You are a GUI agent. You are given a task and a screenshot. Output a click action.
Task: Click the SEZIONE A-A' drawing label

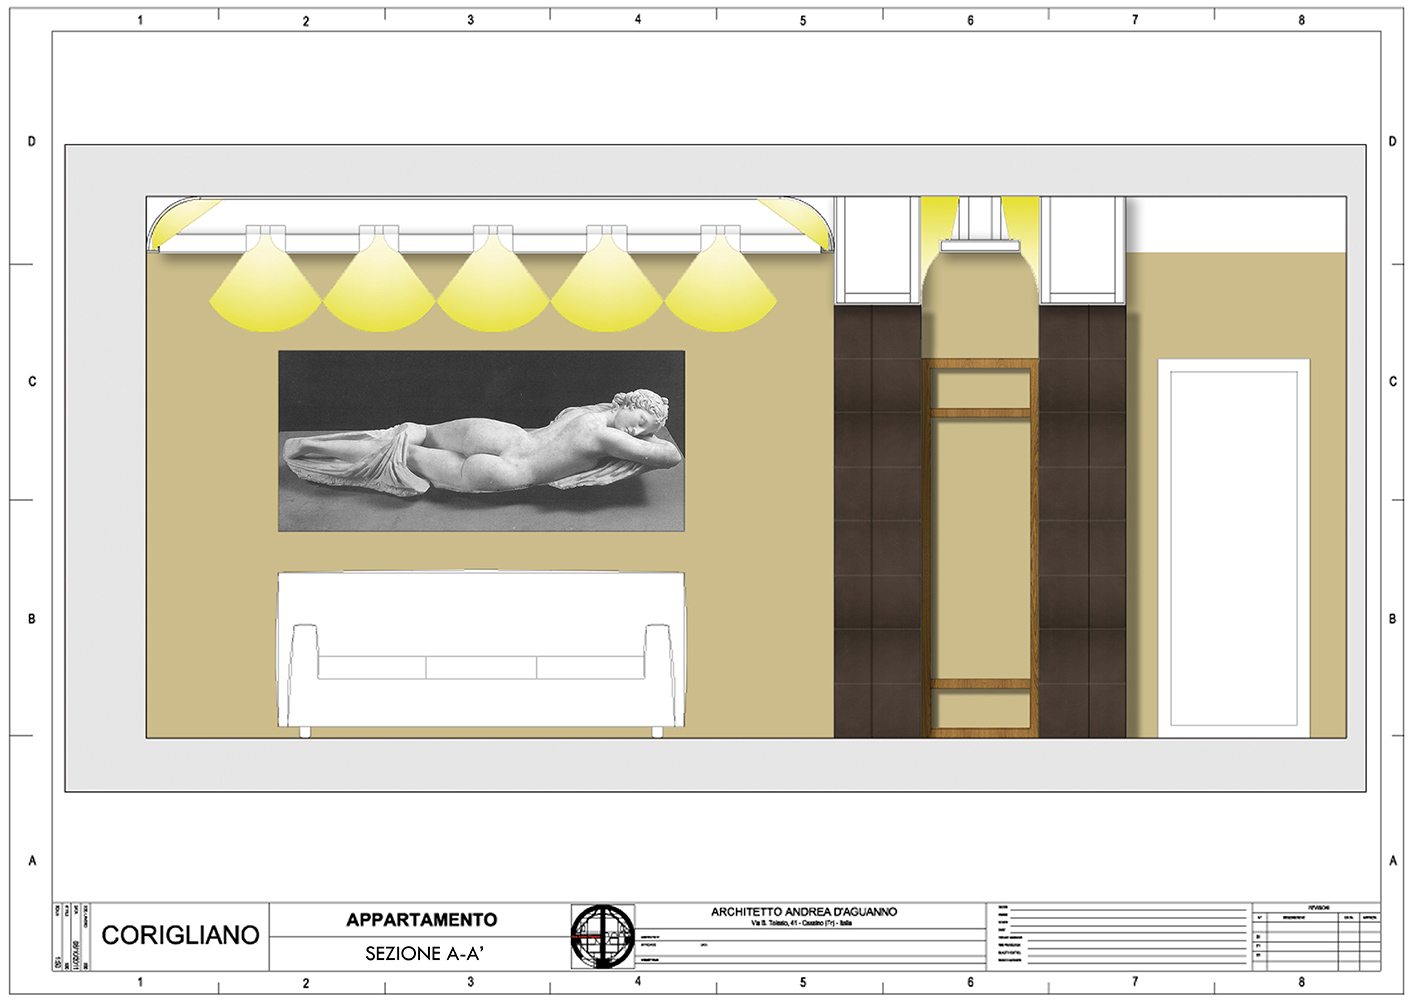424,954
